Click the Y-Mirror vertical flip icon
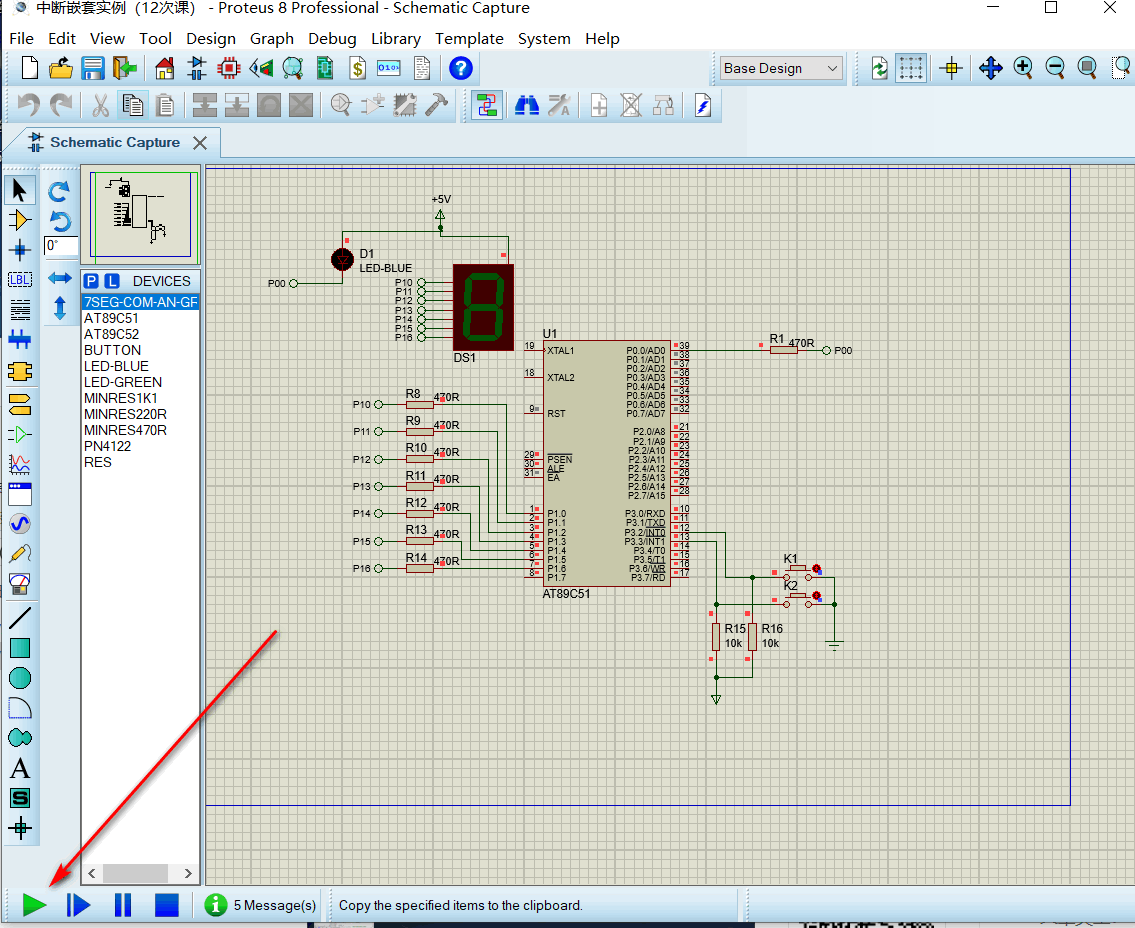1135x928 pixels. click(59, 308)
